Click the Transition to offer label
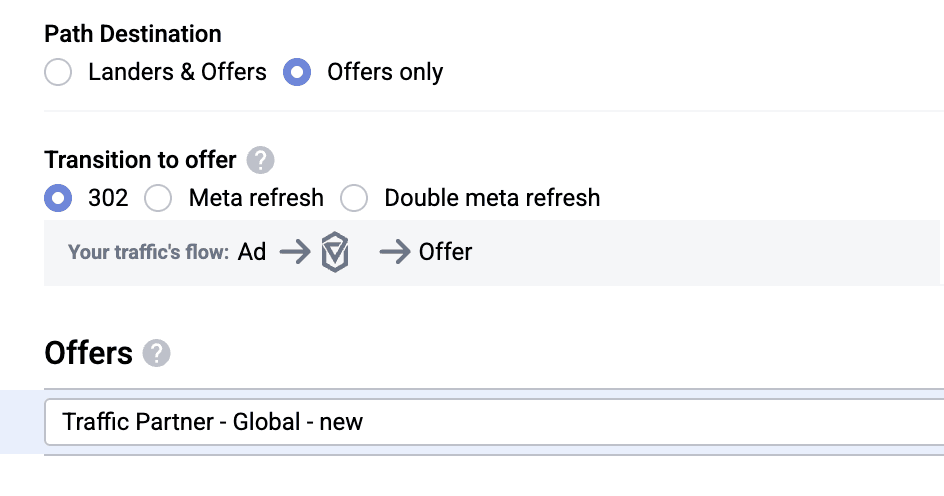The width and height of the screenshot is (944, 496). point(140,160)
